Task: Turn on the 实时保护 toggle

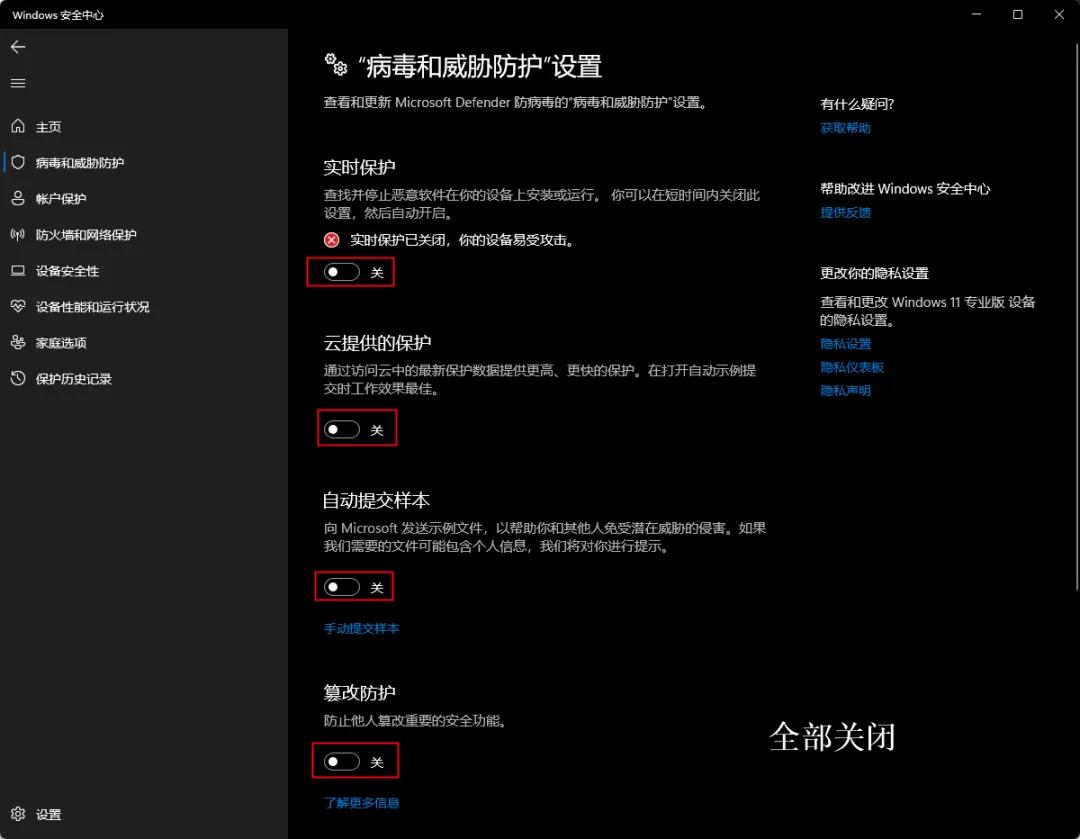Action: (x=342, y=272)
